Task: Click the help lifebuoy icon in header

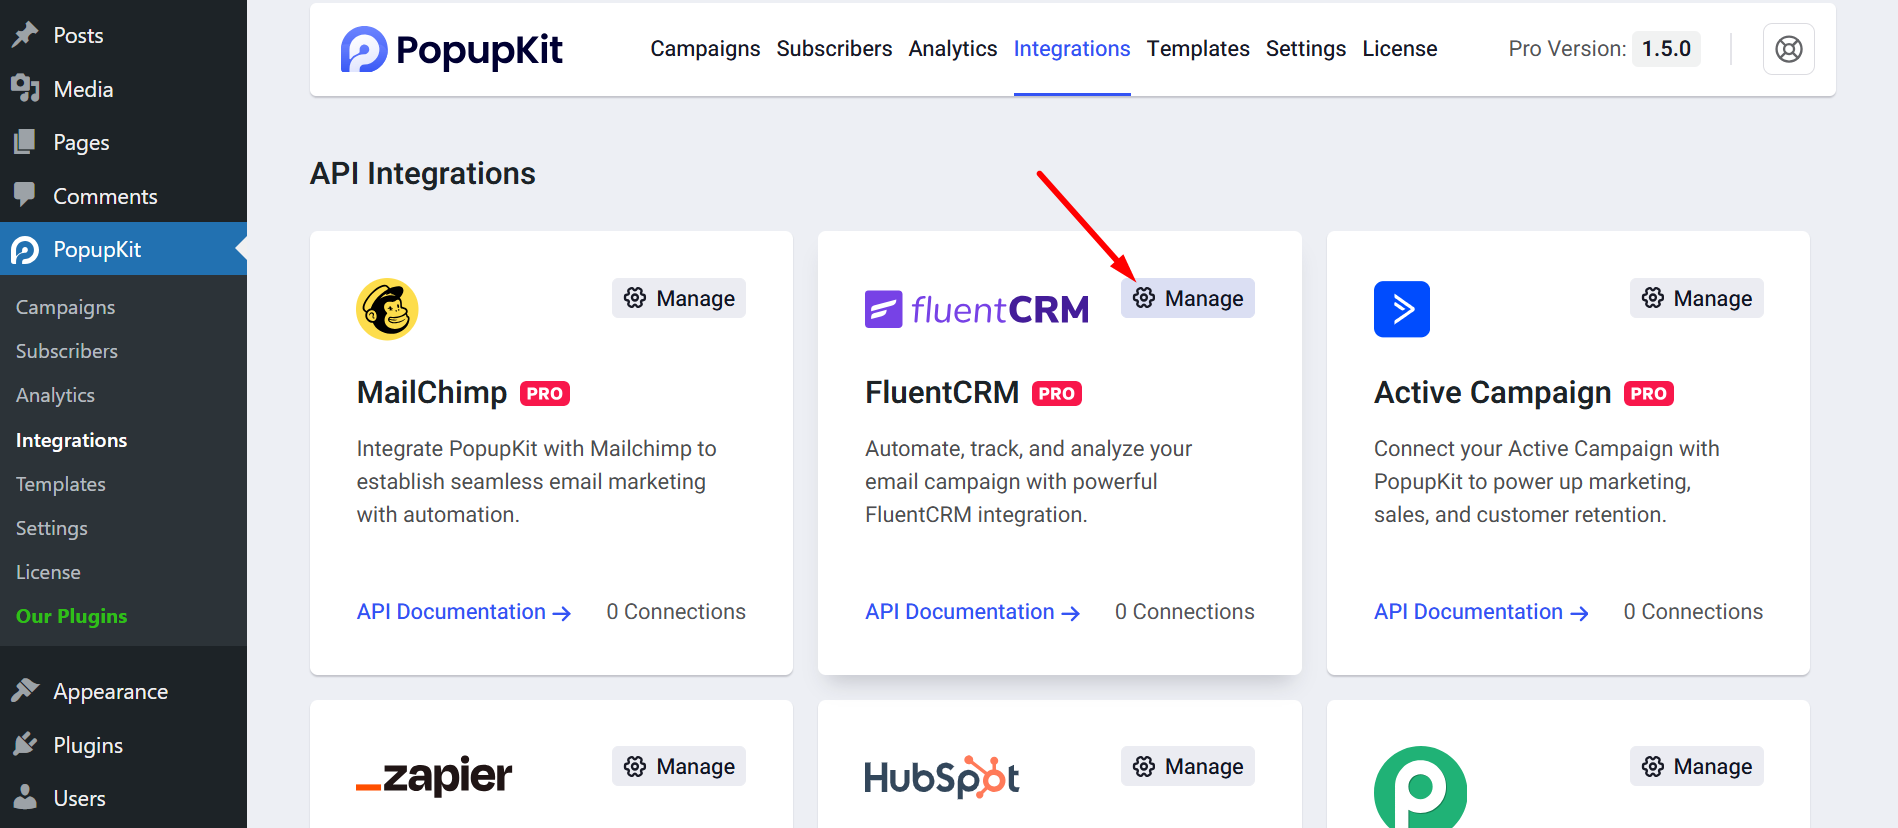Action: pyautogui.click(x=1788, y=49)
